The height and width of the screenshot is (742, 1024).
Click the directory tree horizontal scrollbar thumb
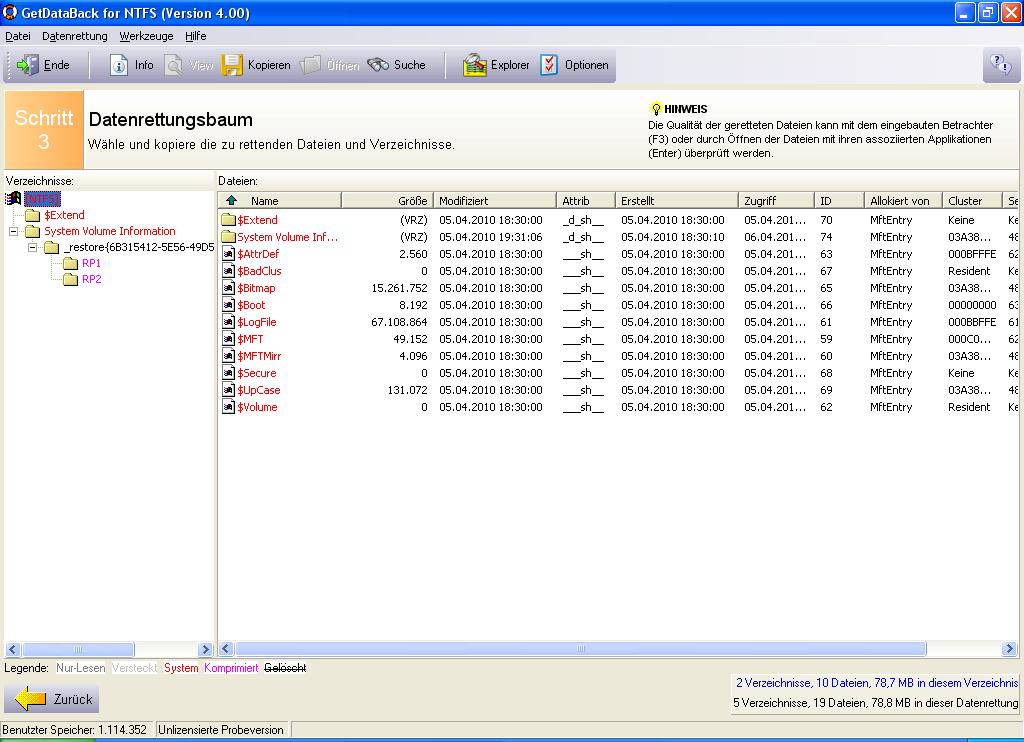click(x=78, y=649)
